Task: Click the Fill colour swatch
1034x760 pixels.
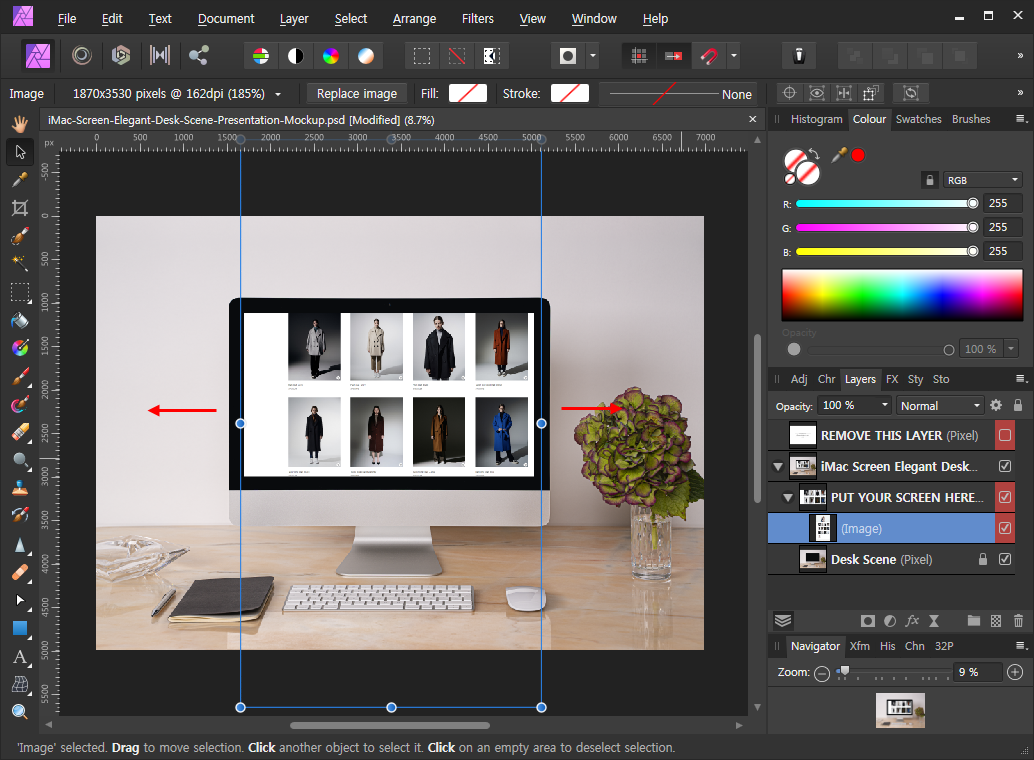Action: pyautogui.click(x=468, y=93)
